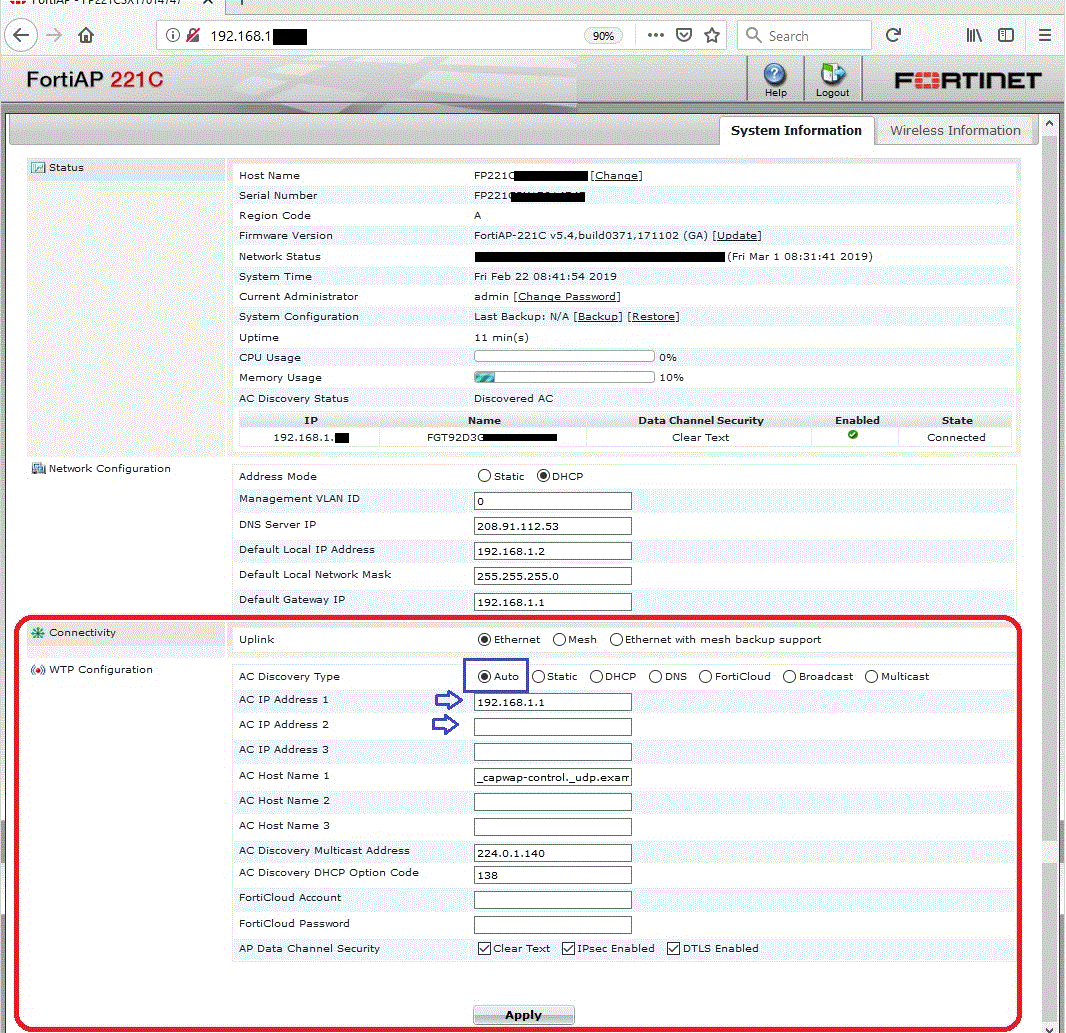The height and width of the screenshot is (1033, 1066).
Task: Click the Default Local Network Mask field
Action: pyautogui.click(x=553, y=576)
